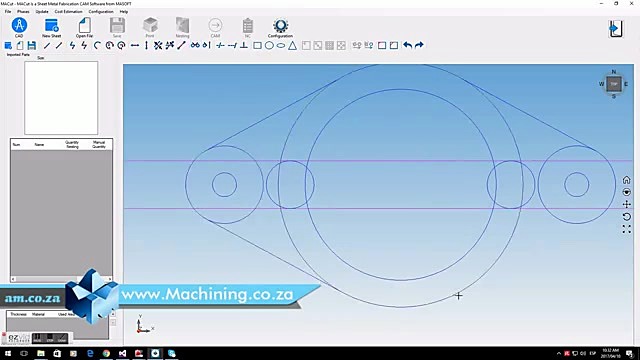The image size is (640, 360).
Task: Create a New Sheet
Action: 51,27
